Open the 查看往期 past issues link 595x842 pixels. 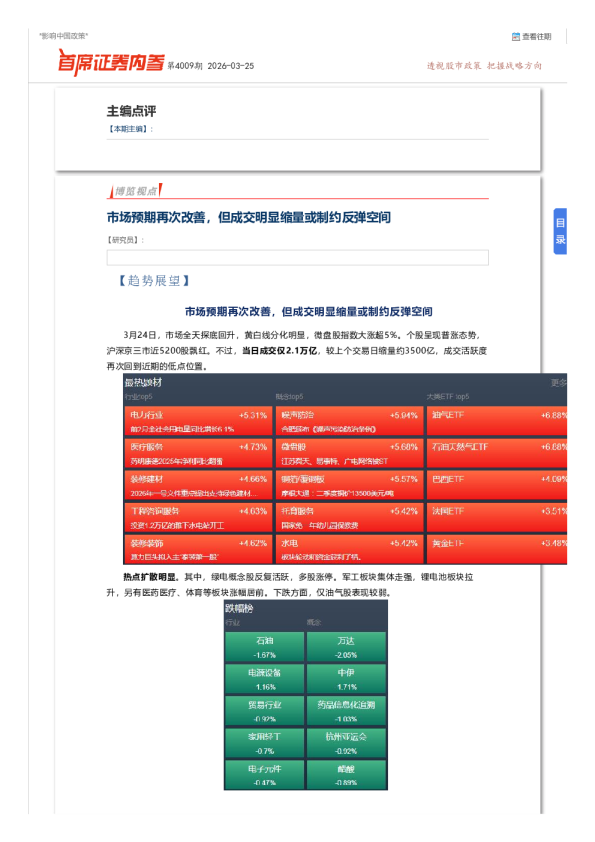pos(536,37)
